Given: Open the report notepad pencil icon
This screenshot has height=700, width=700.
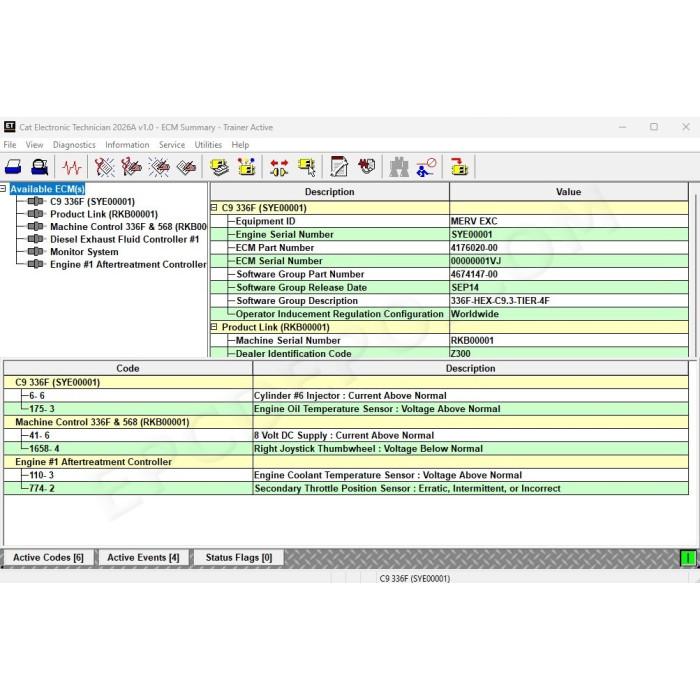Looking at the screenshot, I should pos(339,167).
